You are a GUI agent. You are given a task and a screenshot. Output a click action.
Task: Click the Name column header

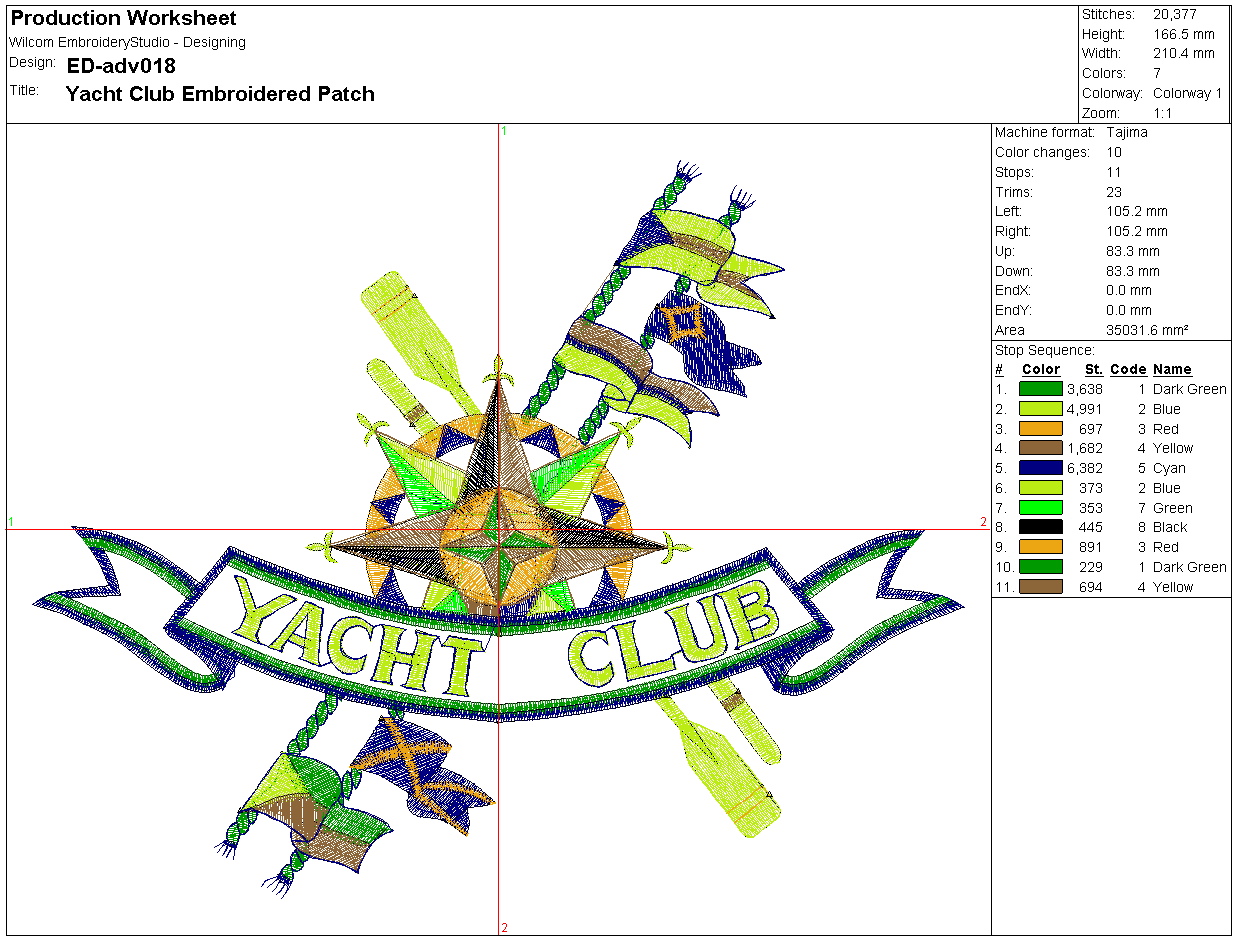tap(1172, 370)
